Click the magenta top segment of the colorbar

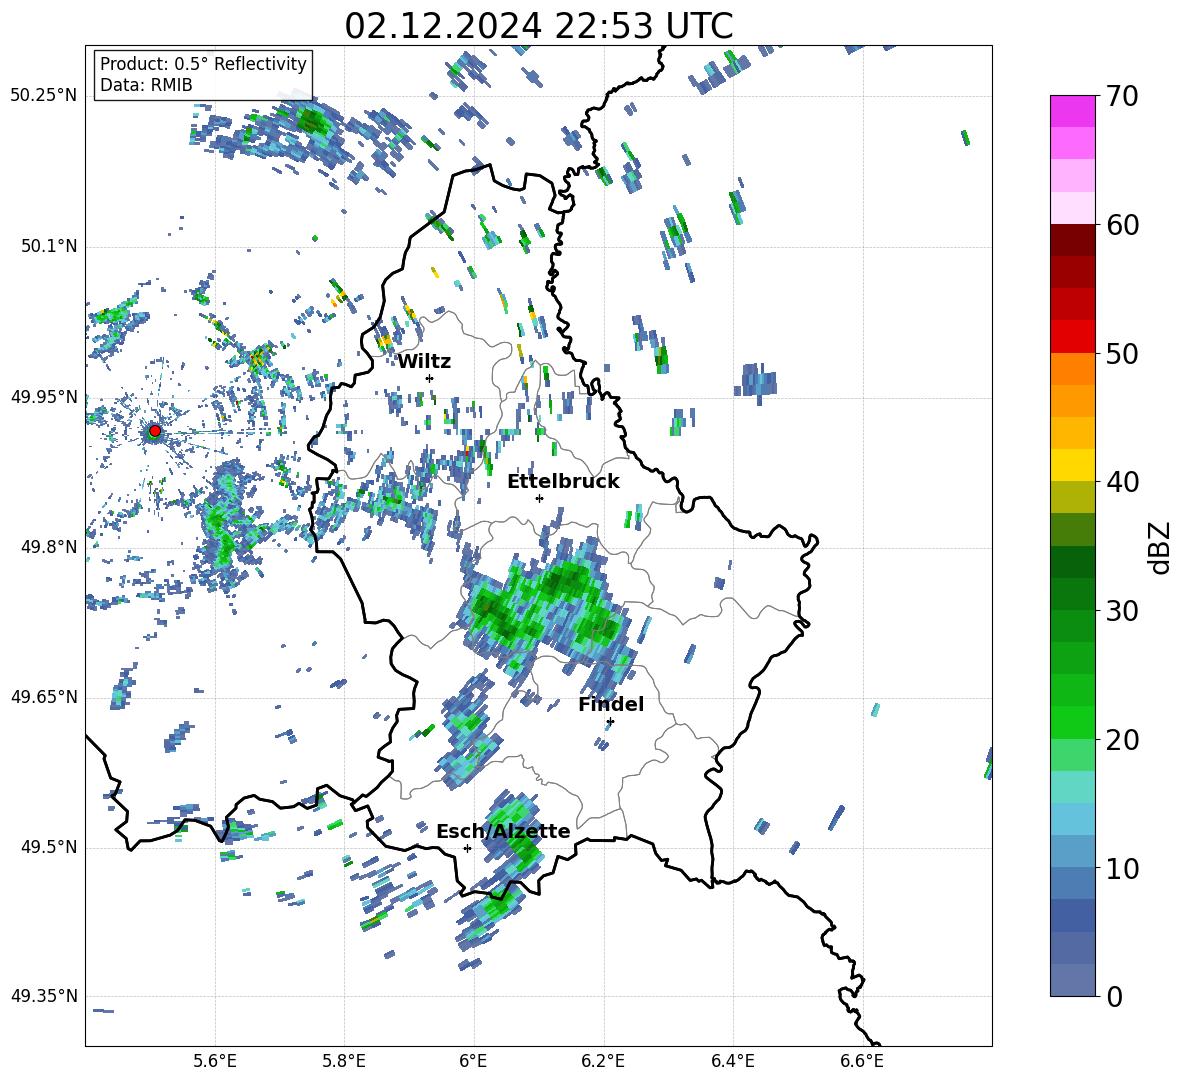(x=1072, y=112)
